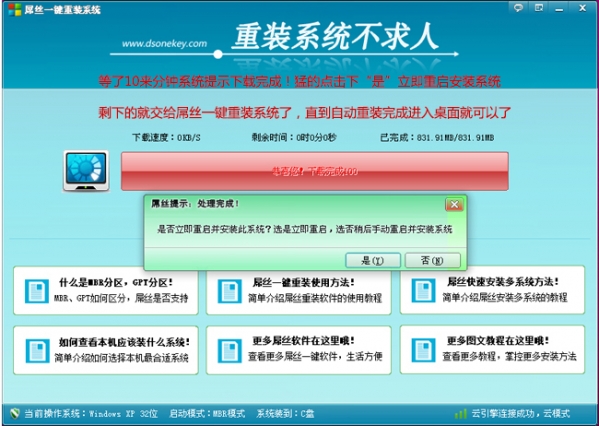
Task: Click description 简单介绍如何选择本机最合适系统
Action: (x=121, y=358)
